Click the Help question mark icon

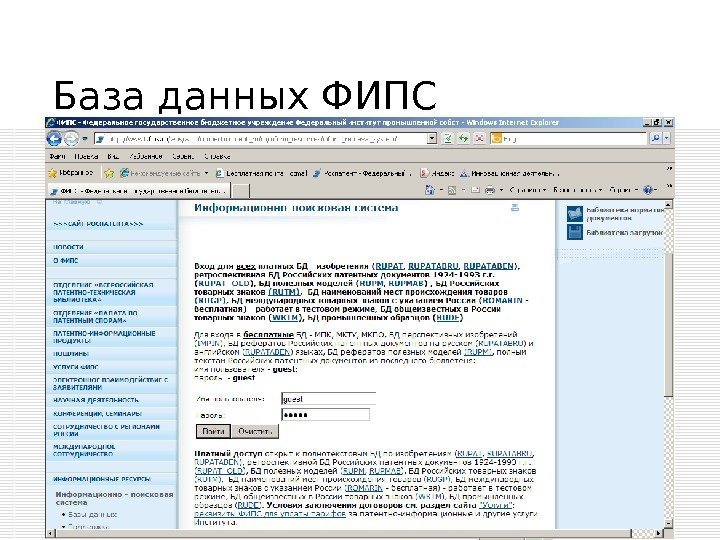point(648,190)
